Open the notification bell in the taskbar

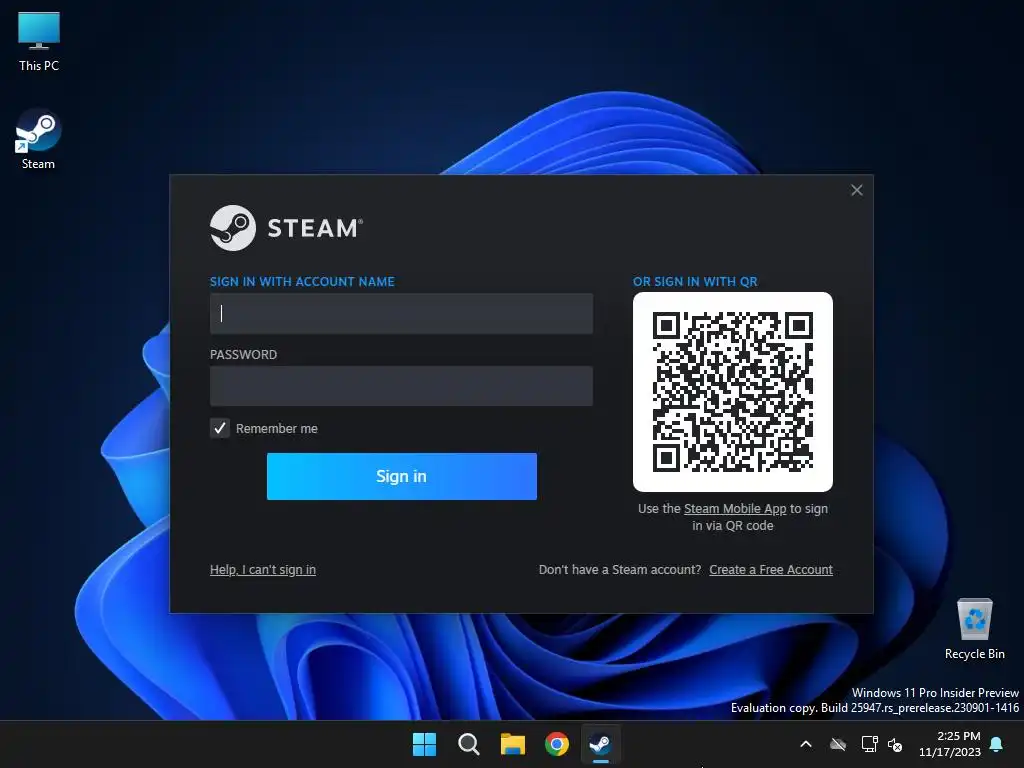(997, 744)
